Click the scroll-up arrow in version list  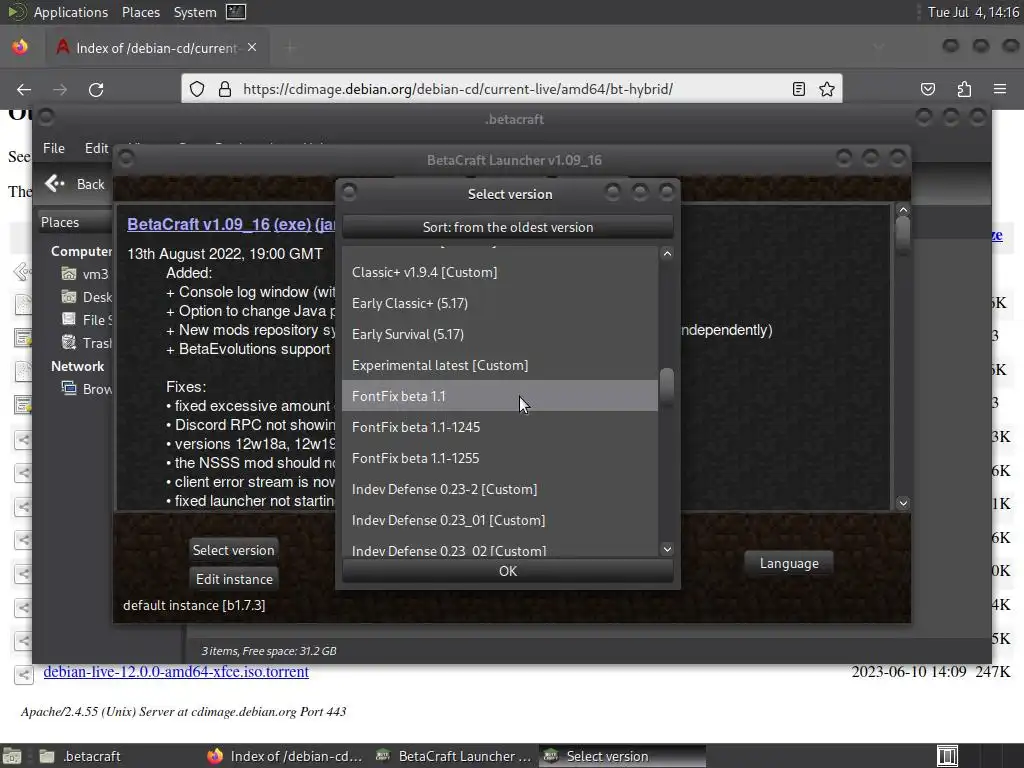pos(667,253)
